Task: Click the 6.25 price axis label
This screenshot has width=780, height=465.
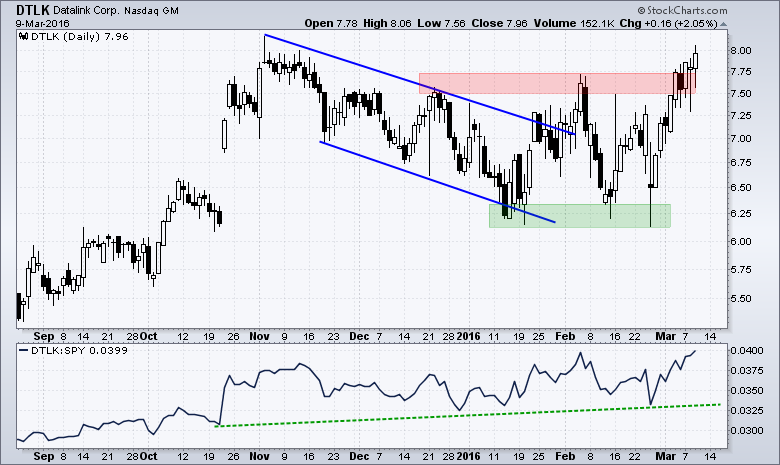Action: point(741,213)
